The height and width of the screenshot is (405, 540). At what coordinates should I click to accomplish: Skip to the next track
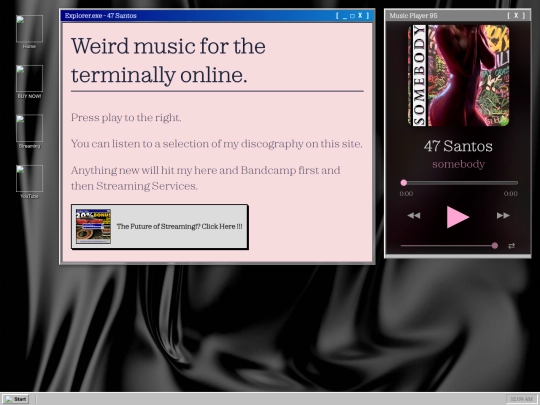(503, 216)
